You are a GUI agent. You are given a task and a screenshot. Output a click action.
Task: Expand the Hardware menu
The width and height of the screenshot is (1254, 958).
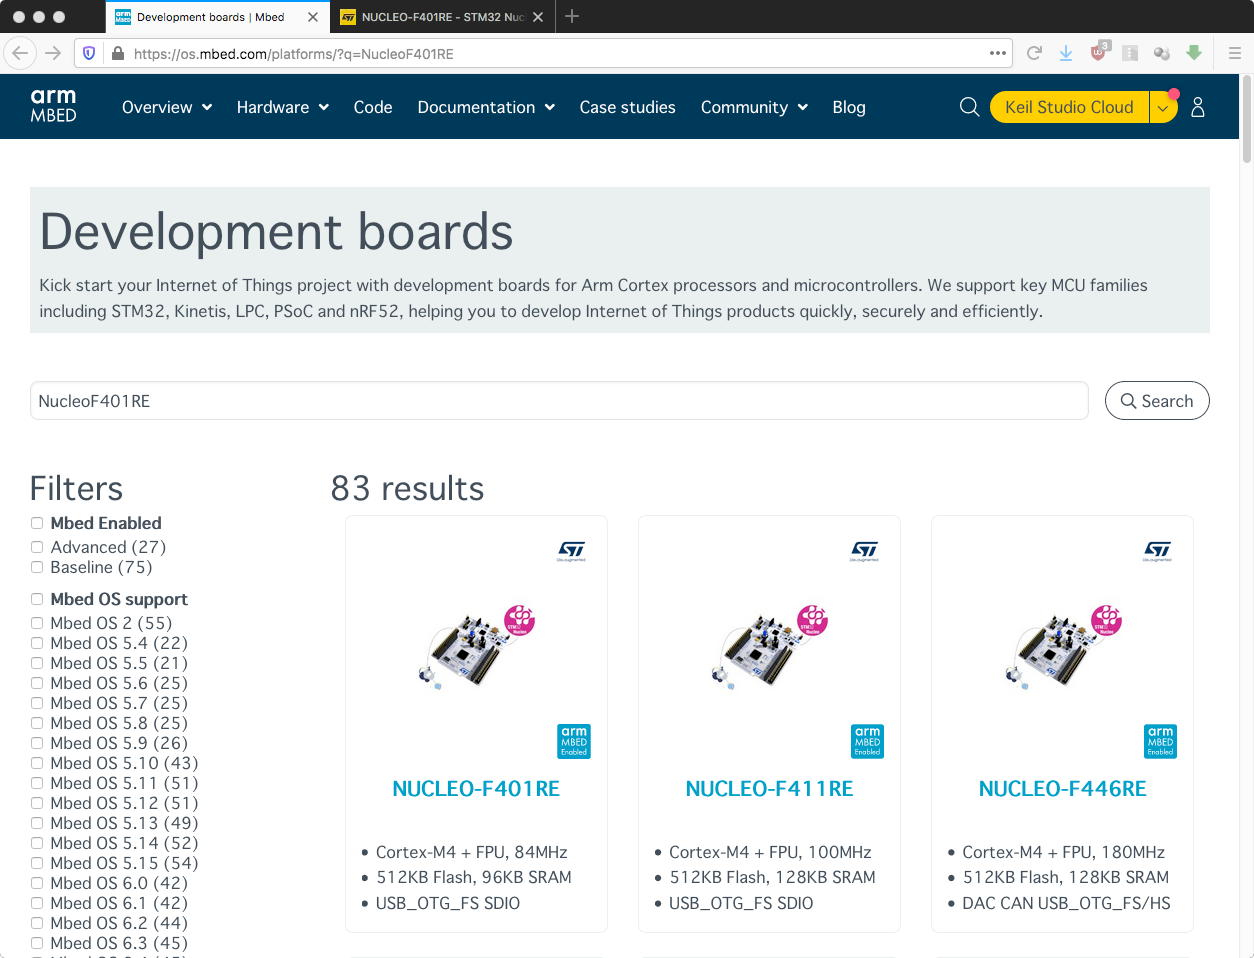click(283, 107)
